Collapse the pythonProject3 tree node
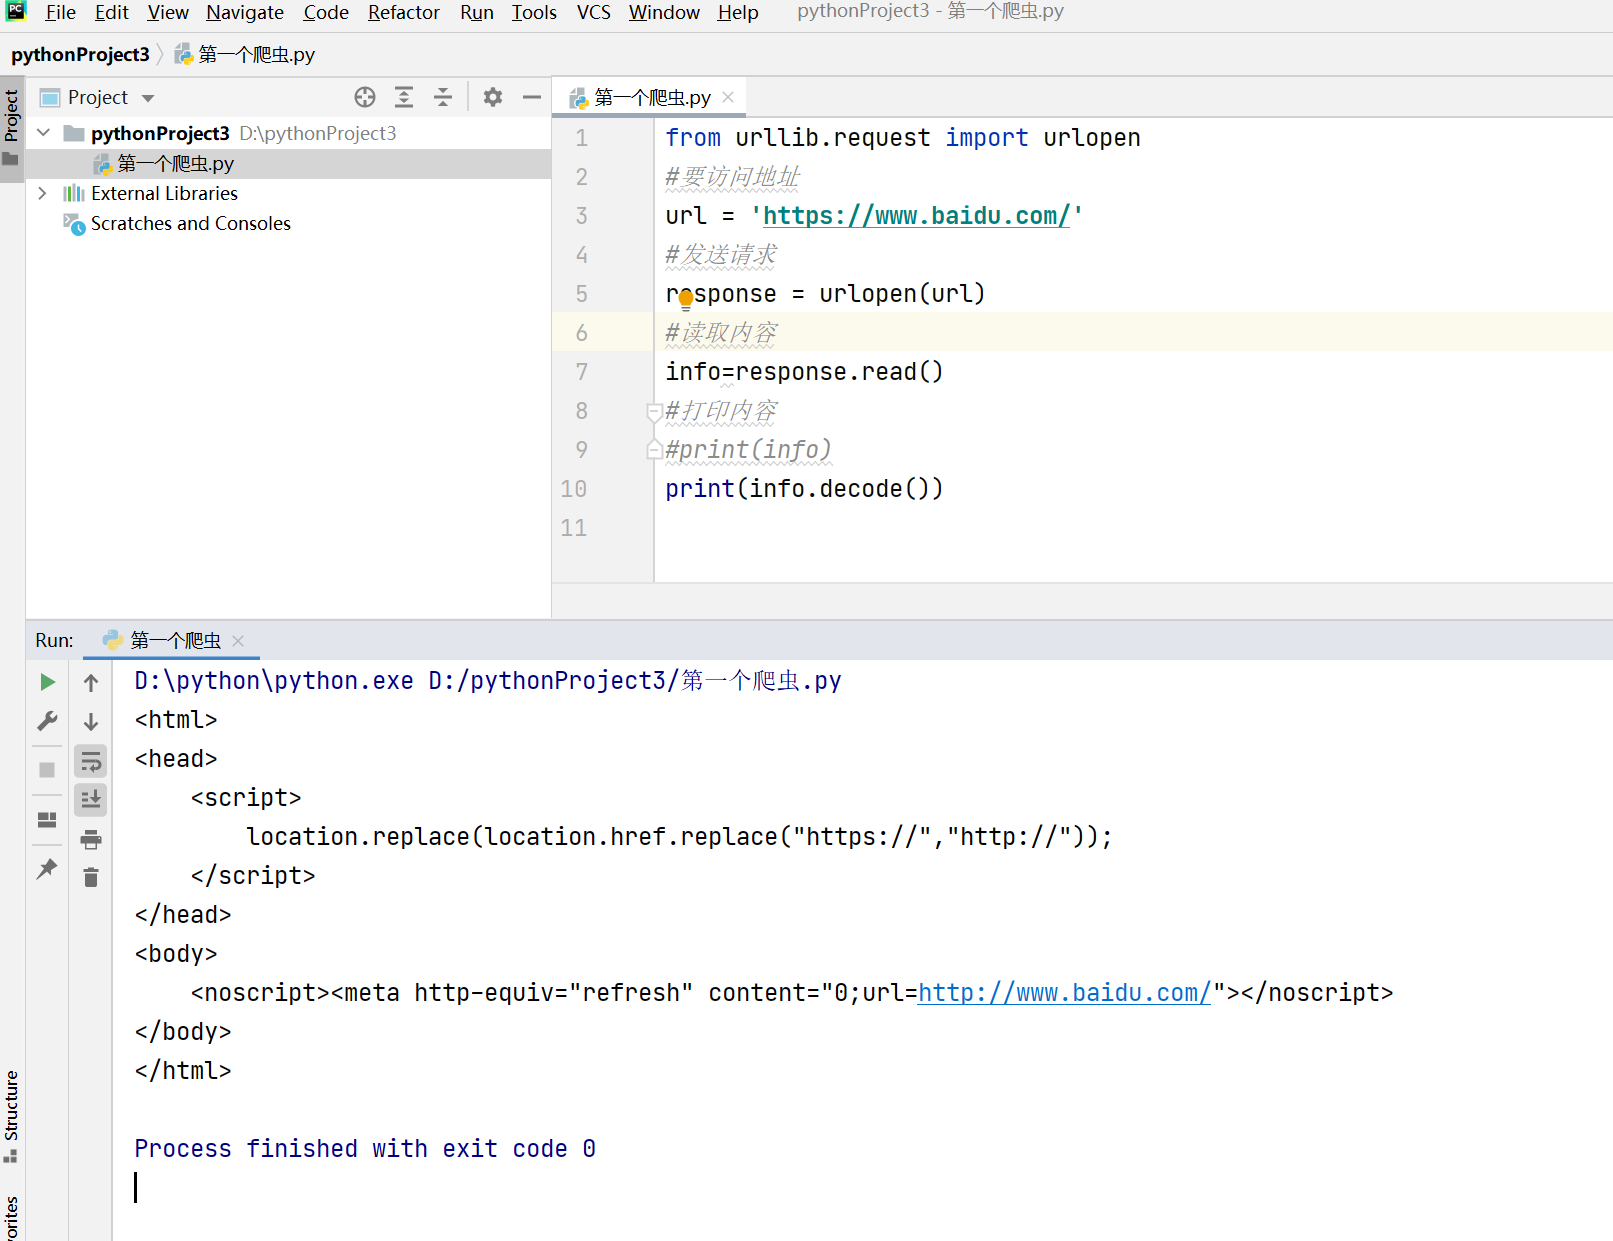 point(43,132)
